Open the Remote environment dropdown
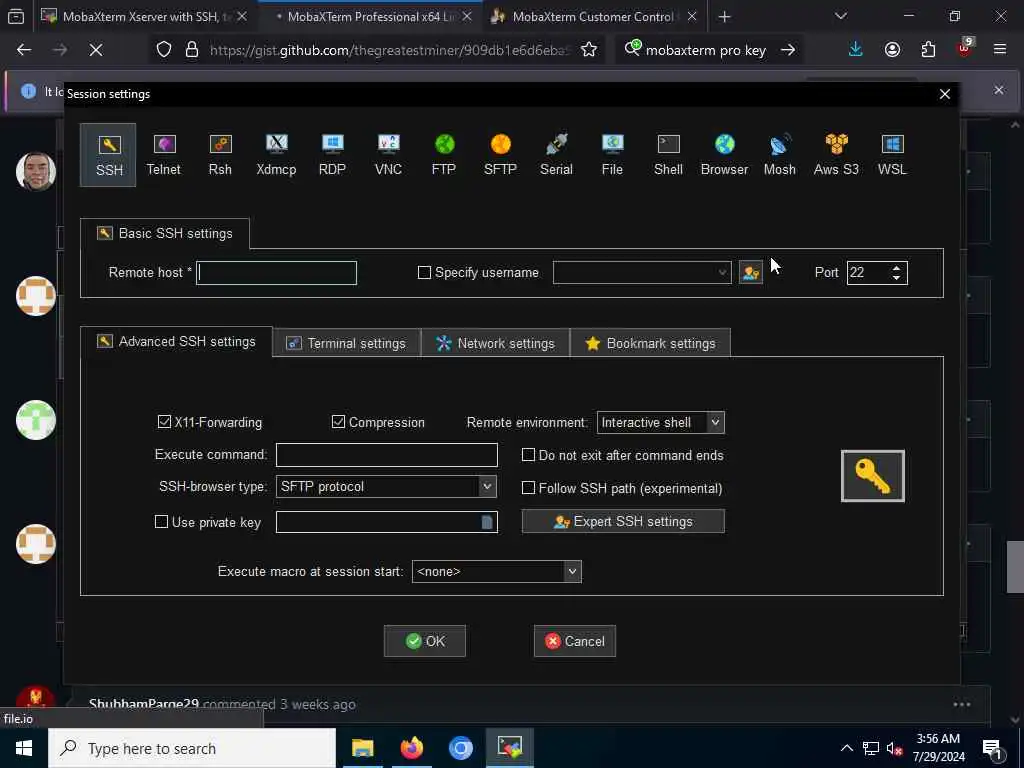The height and width of the screenshot is (768, 1024). click(x=716, y=423)
